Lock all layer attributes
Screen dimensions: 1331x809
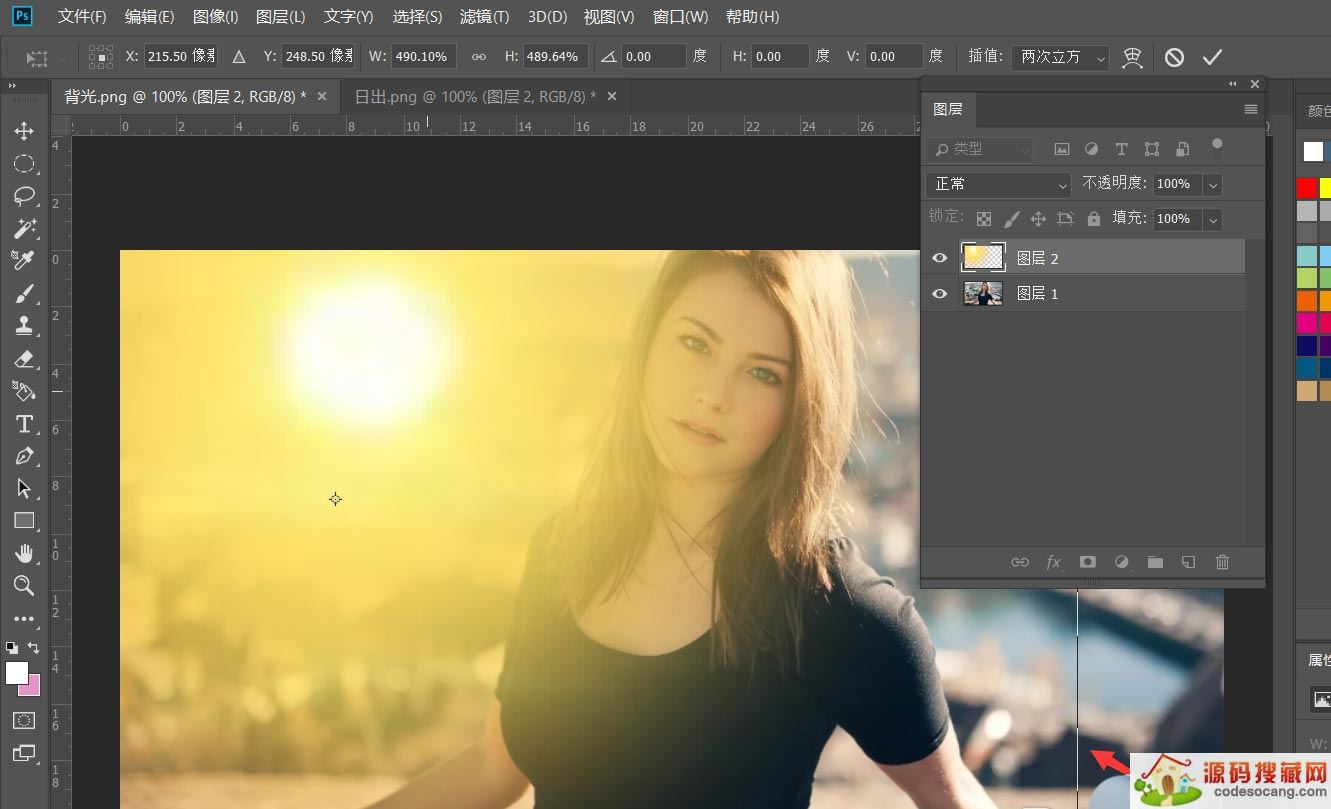point(1093,218)
